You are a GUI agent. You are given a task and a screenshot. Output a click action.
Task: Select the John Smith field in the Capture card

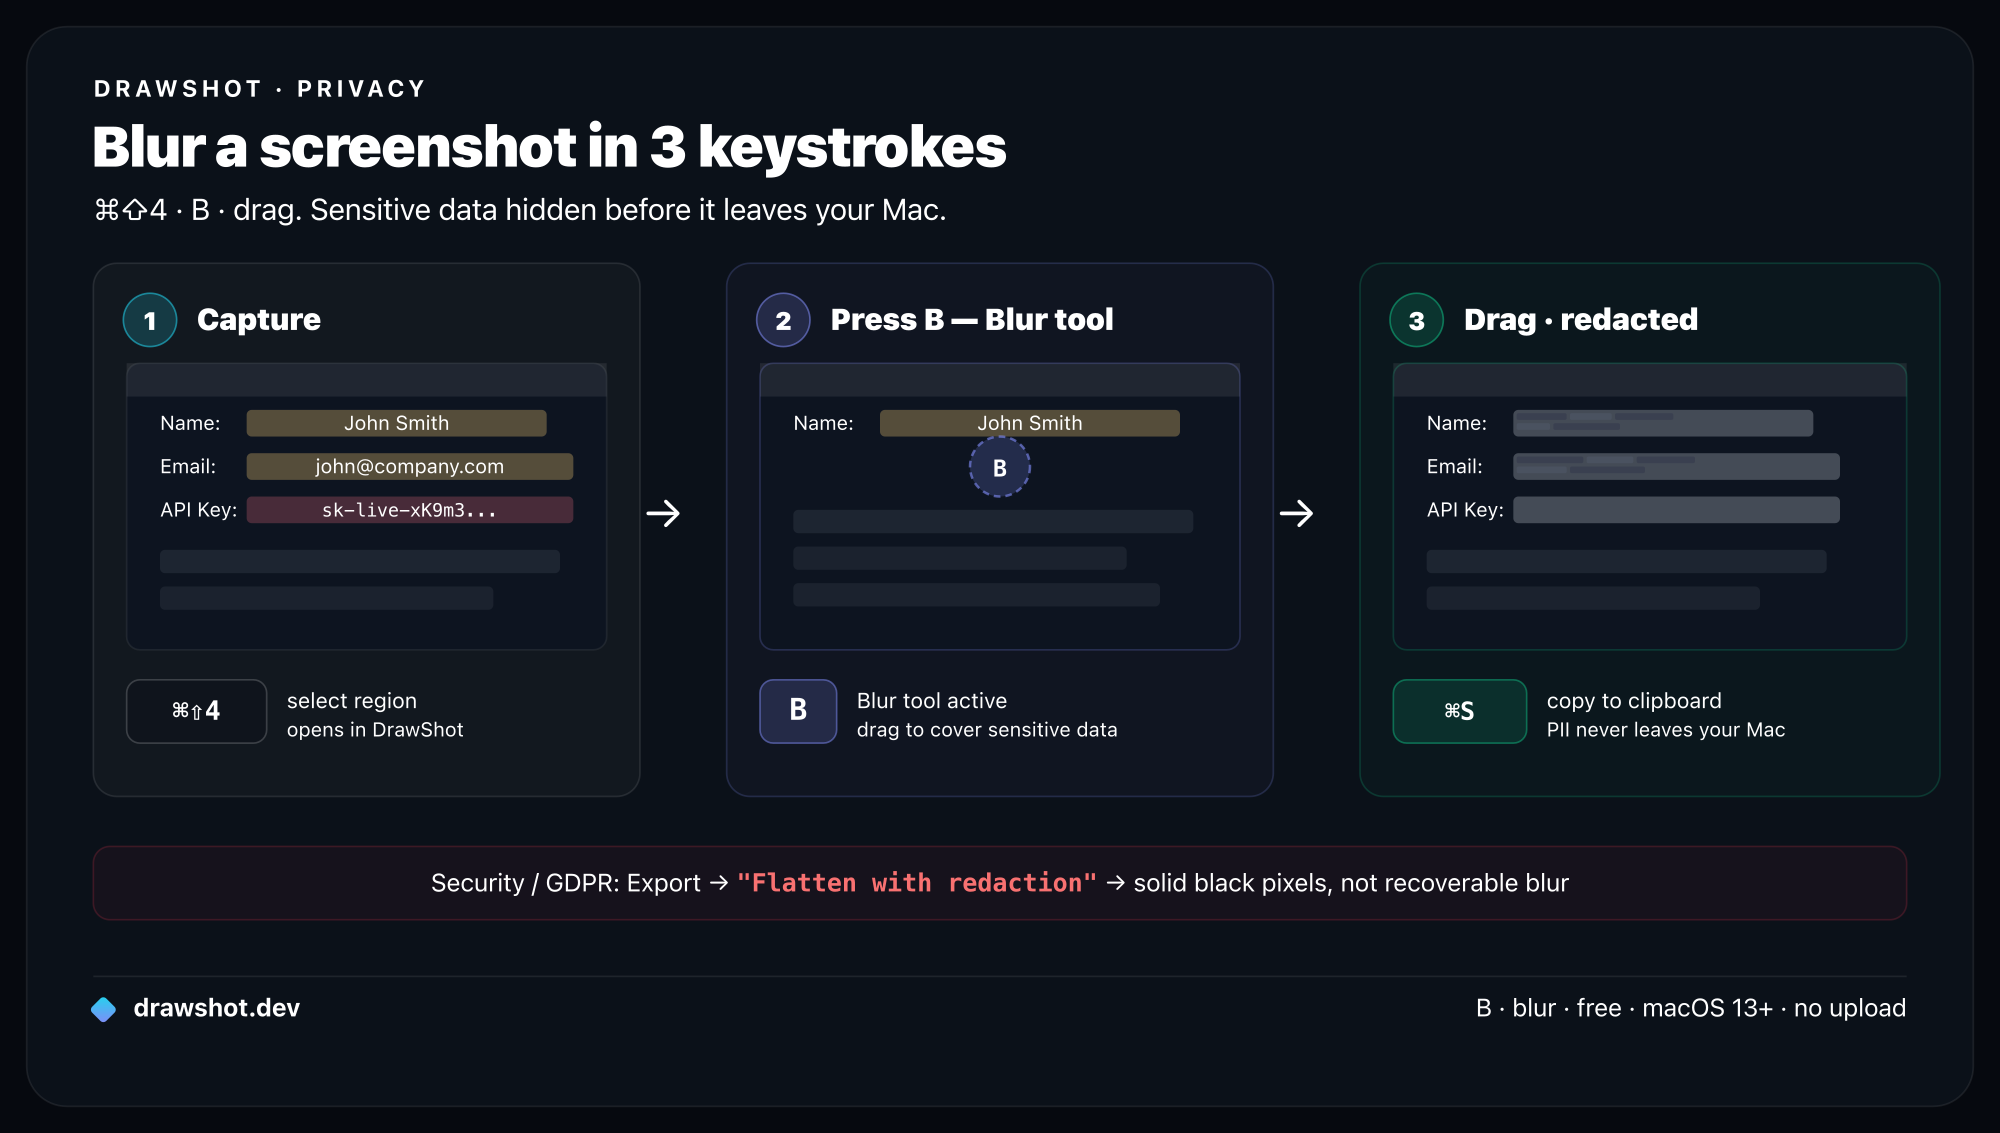tap(396, 423)
